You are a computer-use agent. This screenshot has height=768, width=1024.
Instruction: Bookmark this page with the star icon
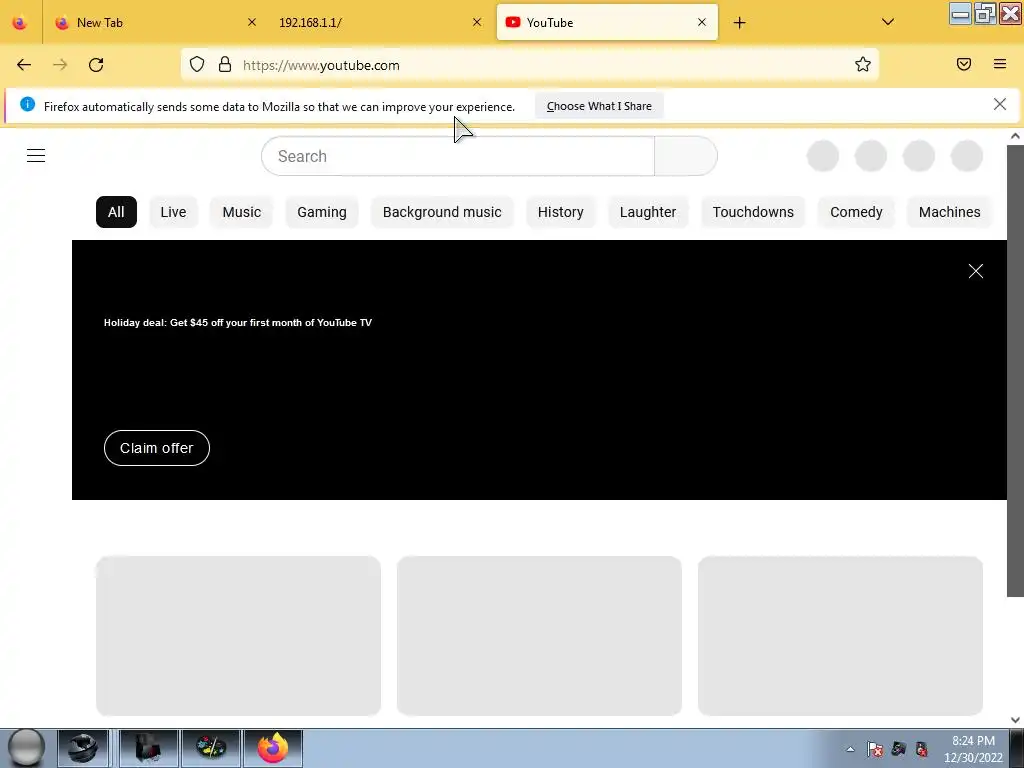tap(863, 64)
